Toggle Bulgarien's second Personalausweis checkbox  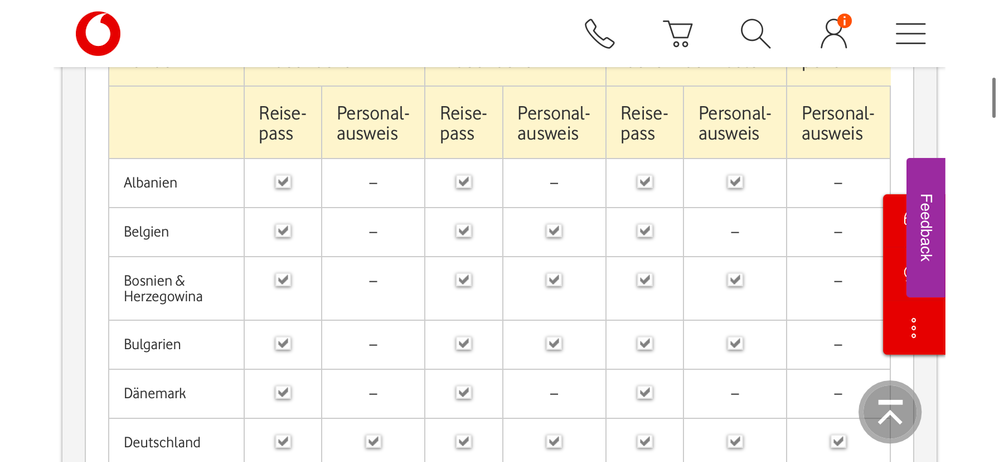(554, 343)
